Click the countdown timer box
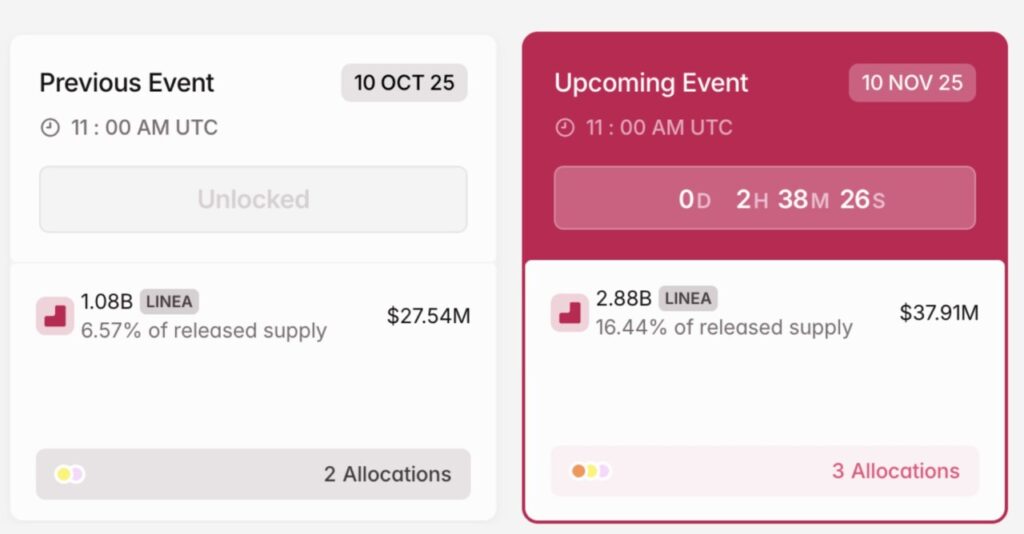This screenshot has width=1024, height=534. pyautogui.click(x=765, y=198)
